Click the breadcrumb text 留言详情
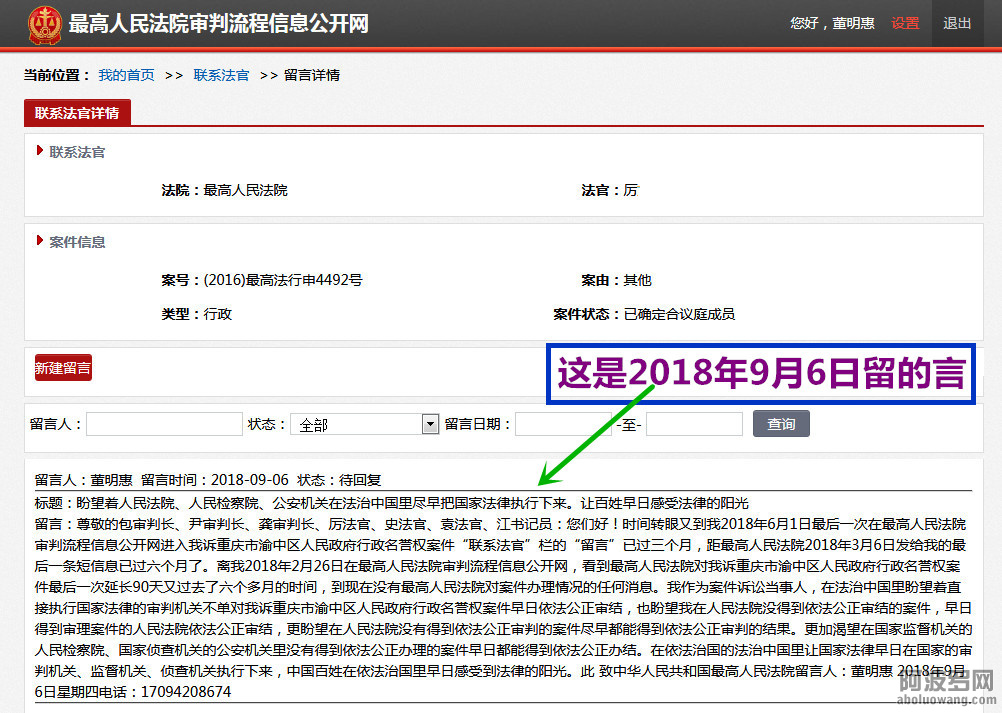Screen dimensions: 1002x713 (312, 75)
